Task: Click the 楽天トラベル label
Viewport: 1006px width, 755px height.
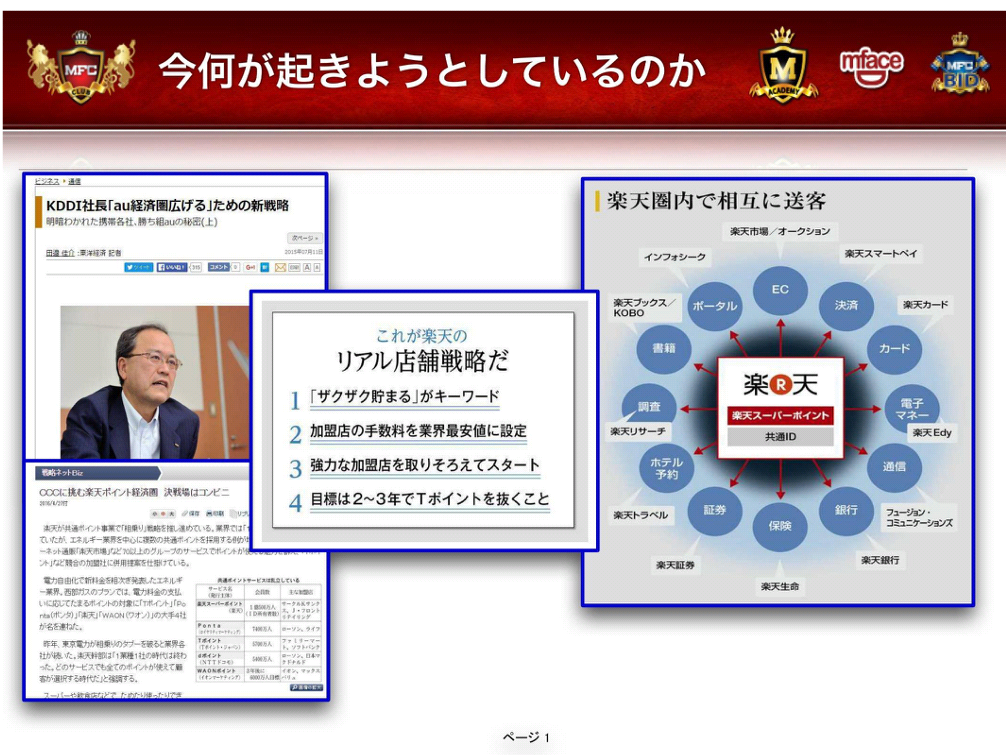Action: (640, 515)
